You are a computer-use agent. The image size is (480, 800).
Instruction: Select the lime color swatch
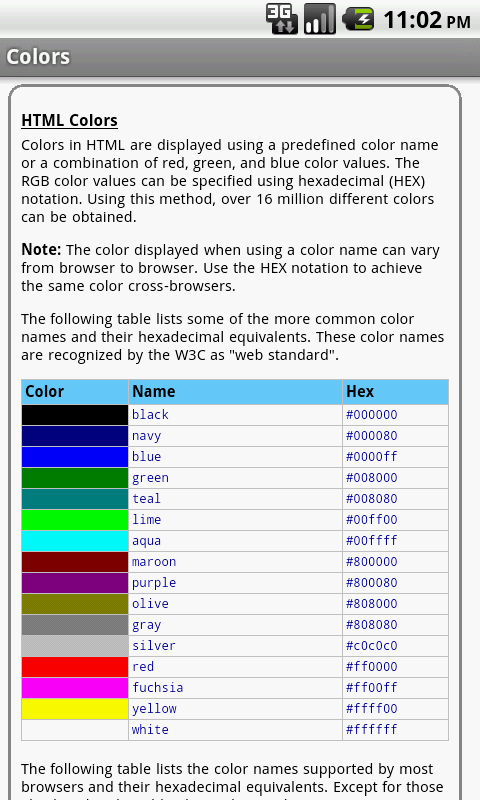74,520
